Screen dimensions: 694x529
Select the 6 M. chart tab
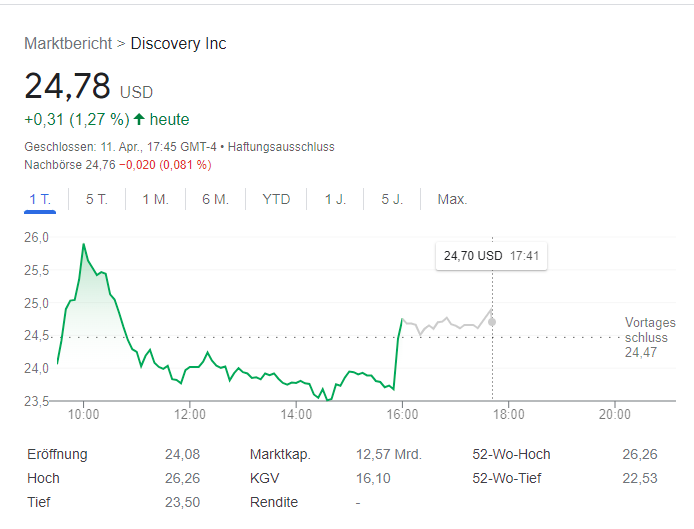coord(215,199)
